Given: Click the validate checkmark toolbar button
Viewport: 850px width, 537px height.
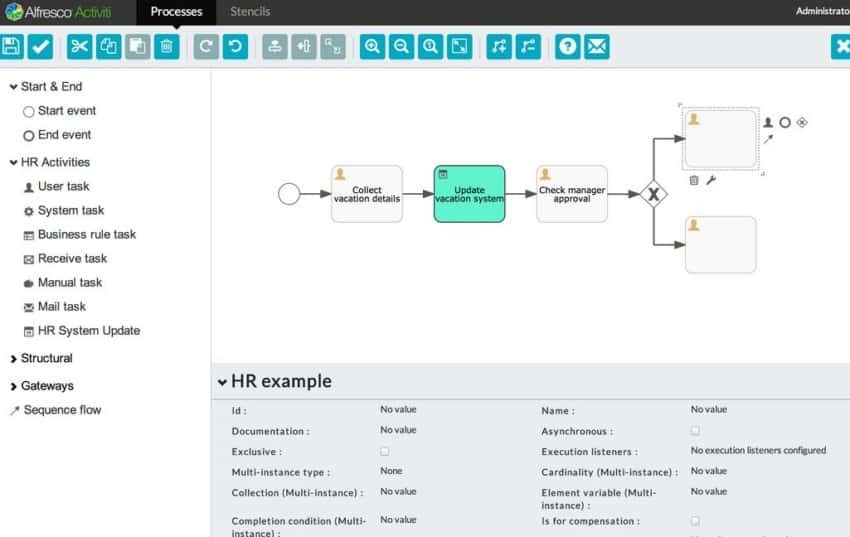Looking at the screenshot, I should coord(40,47).
